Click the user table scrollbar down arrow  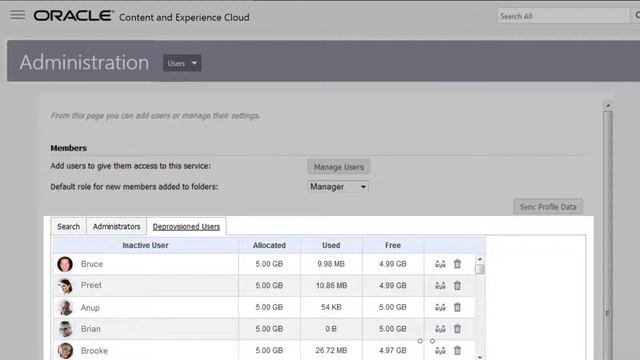click(480, 357)
